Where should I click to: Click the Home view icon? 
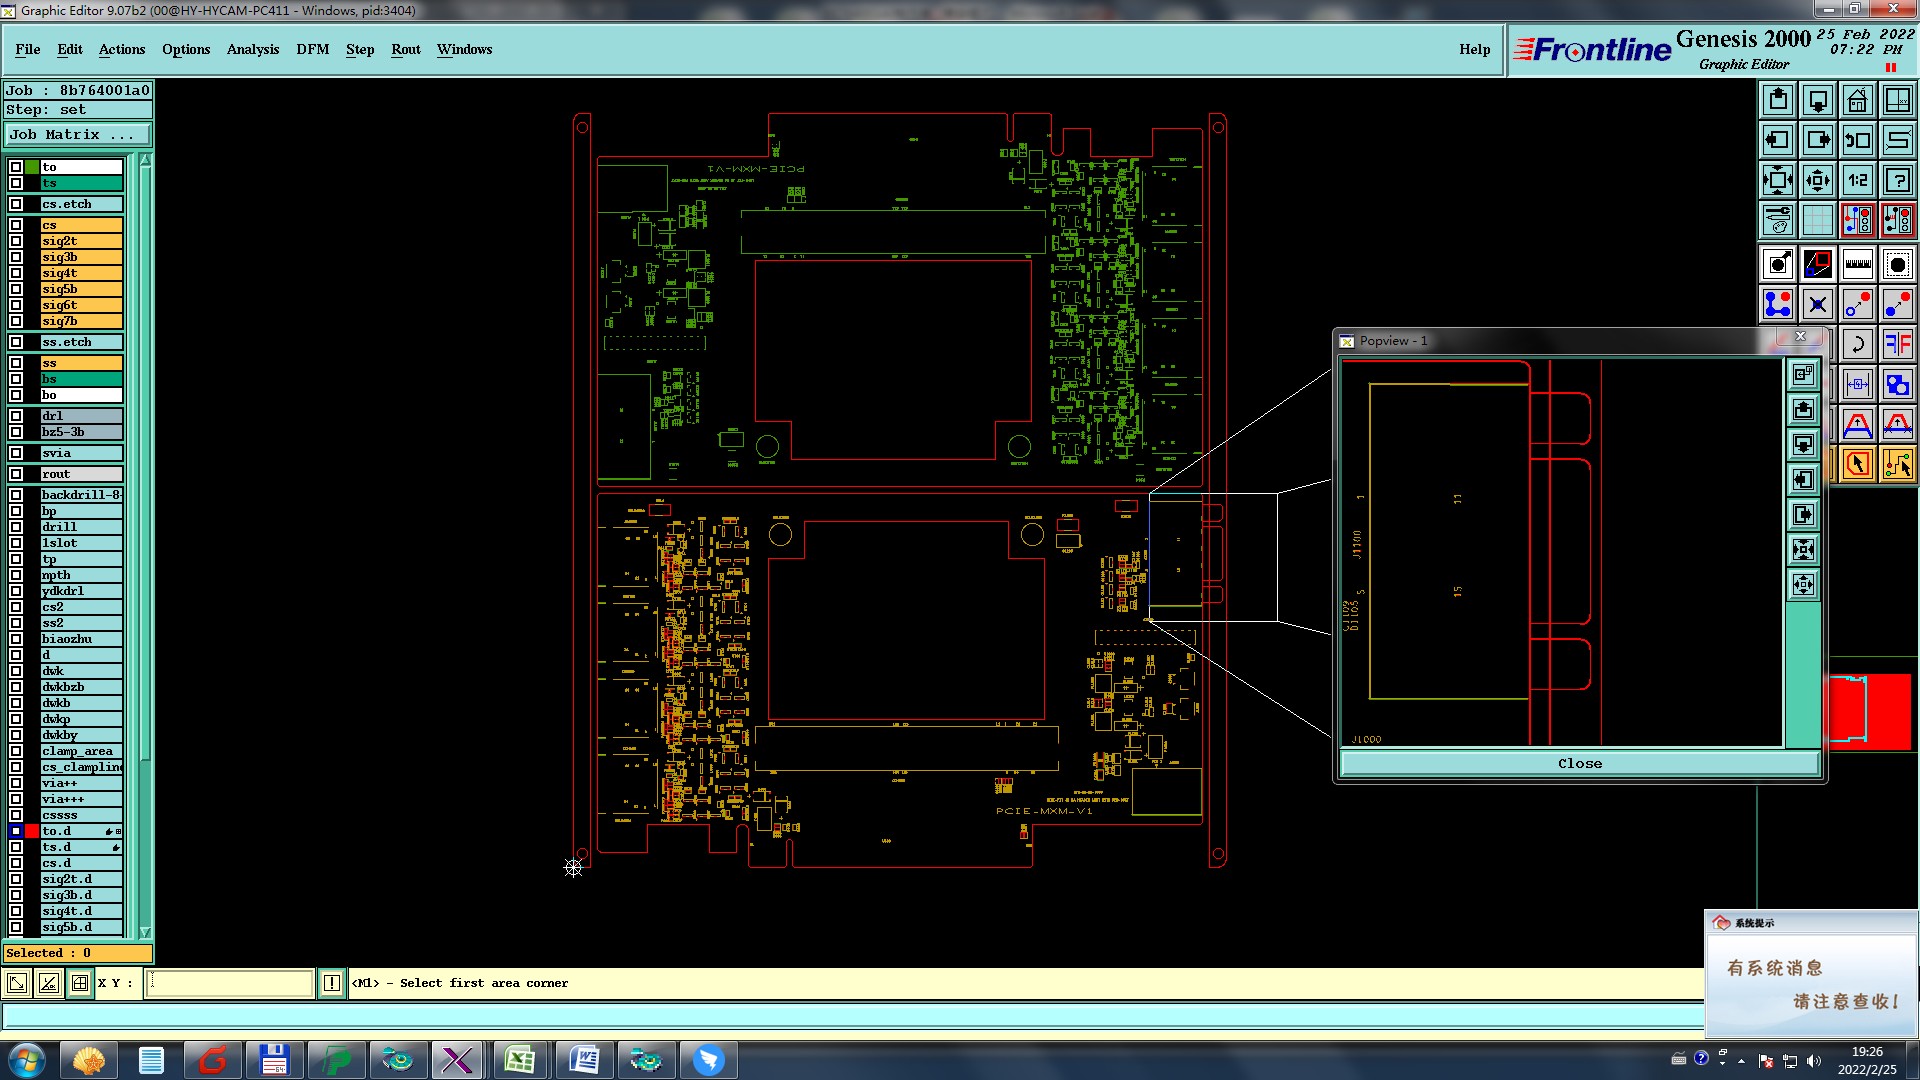pyautogui.click(x=1857, y=100)
